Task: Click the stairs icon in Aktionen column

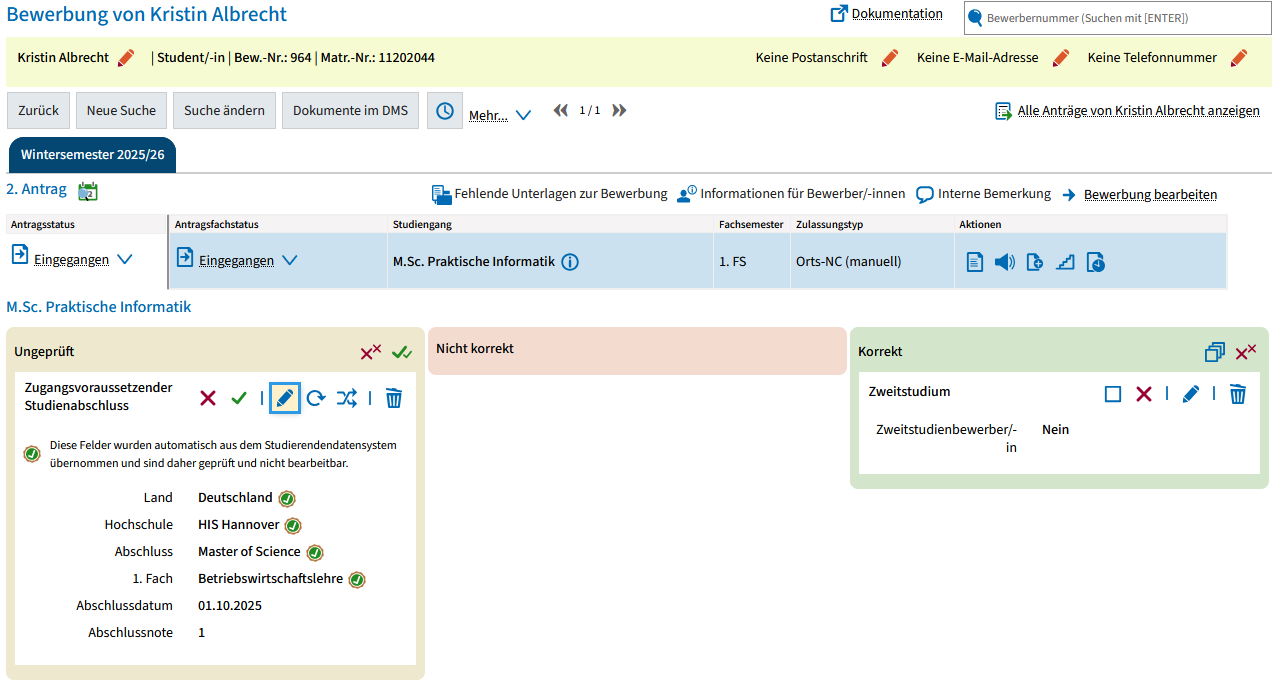Action: (x=1065, y=262)
